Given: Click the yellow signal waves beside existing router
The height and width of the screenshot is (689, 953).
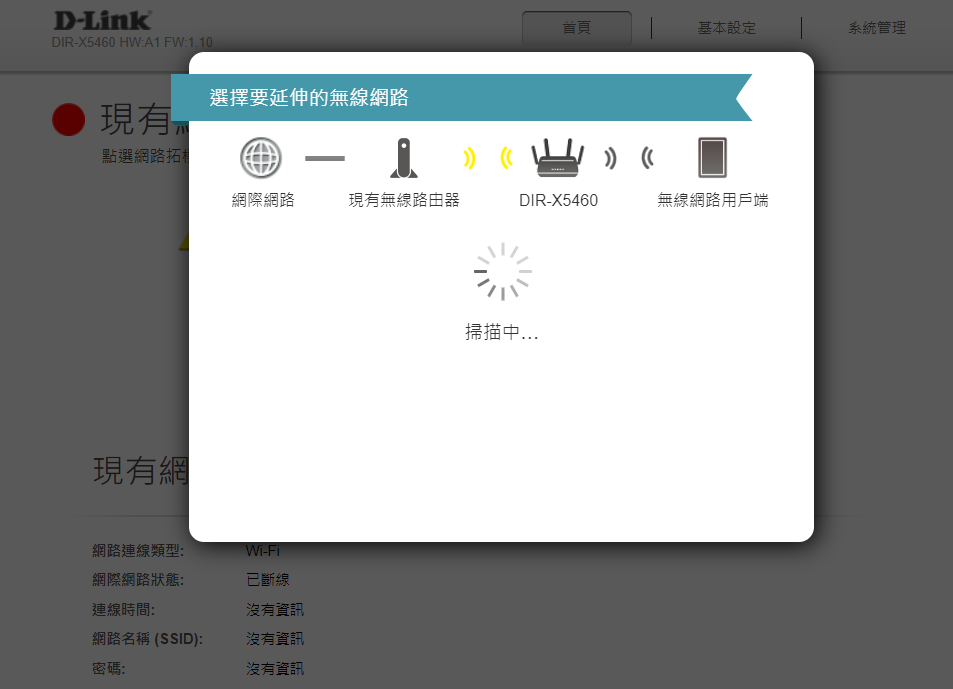Looking at the screenshot, I should coord(468,158).
